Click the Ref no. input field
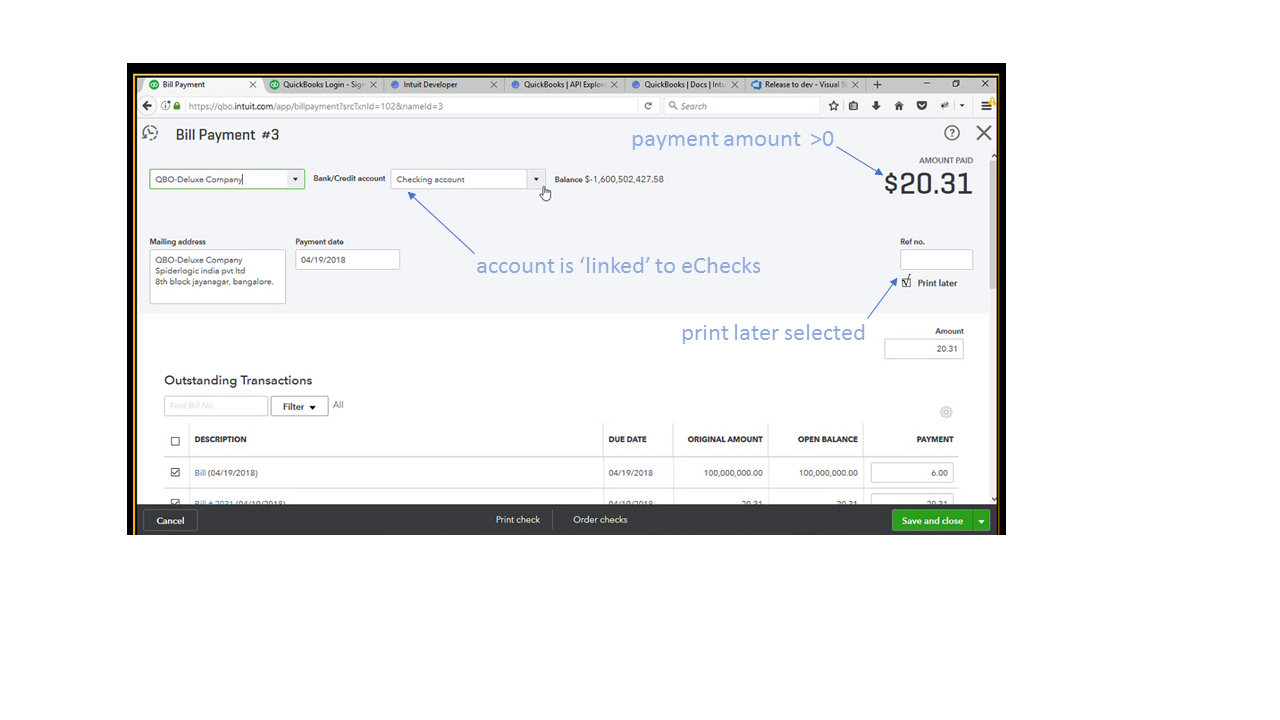Viewport: 1280px width, 720px height. (x=936, y=260)
